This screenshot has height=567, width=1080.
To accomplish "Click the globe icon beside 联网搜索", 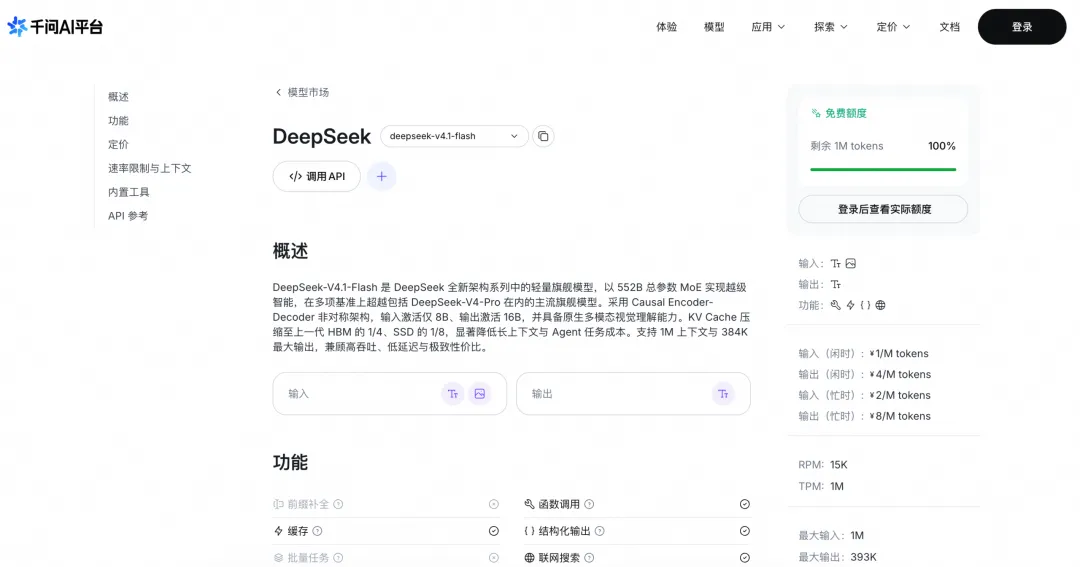I will tap(529, 558).
